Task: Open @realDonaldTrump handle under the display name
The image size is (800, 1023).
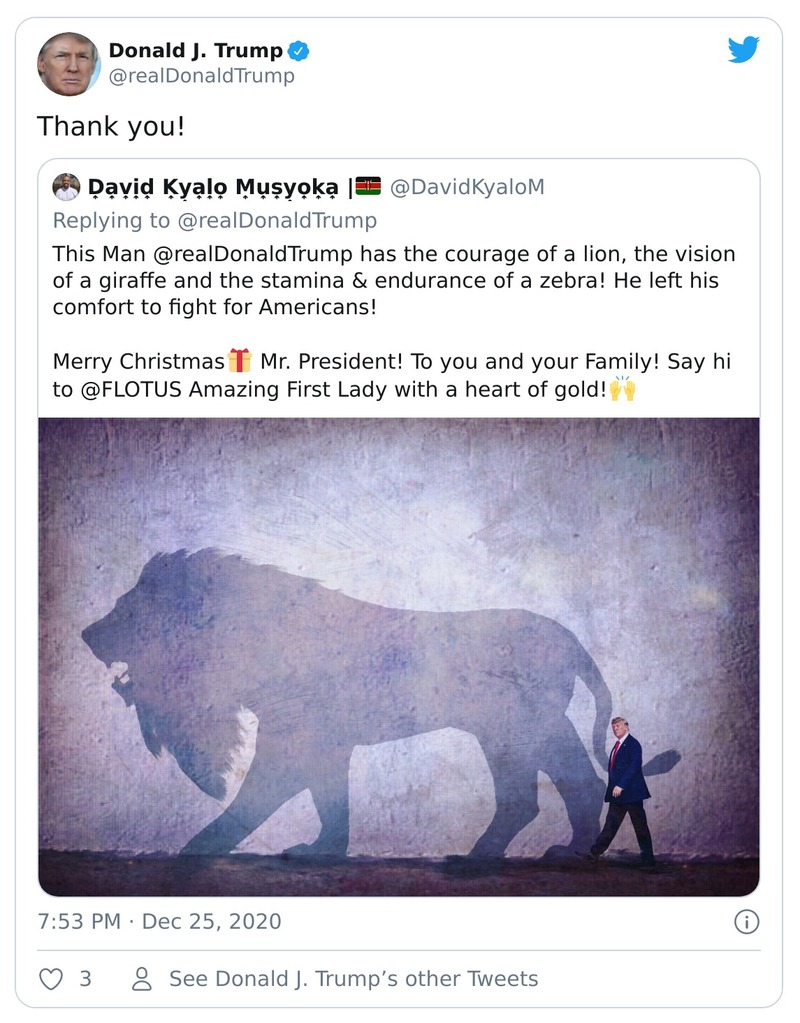Action: coord(201,76)
